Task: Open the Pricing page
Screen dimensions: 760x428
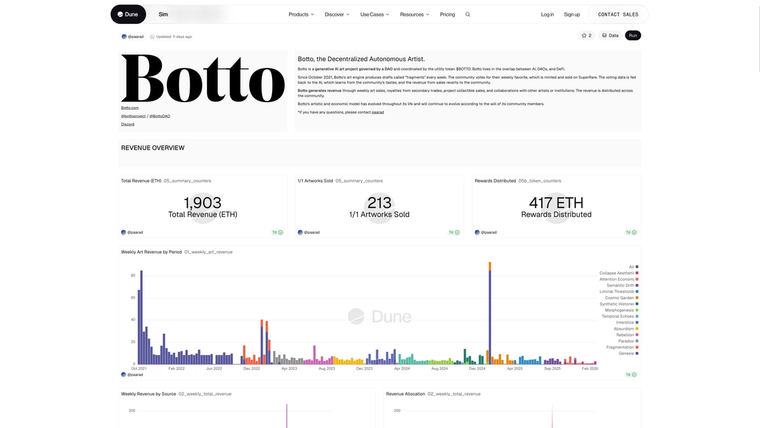Action: [447, 15]
